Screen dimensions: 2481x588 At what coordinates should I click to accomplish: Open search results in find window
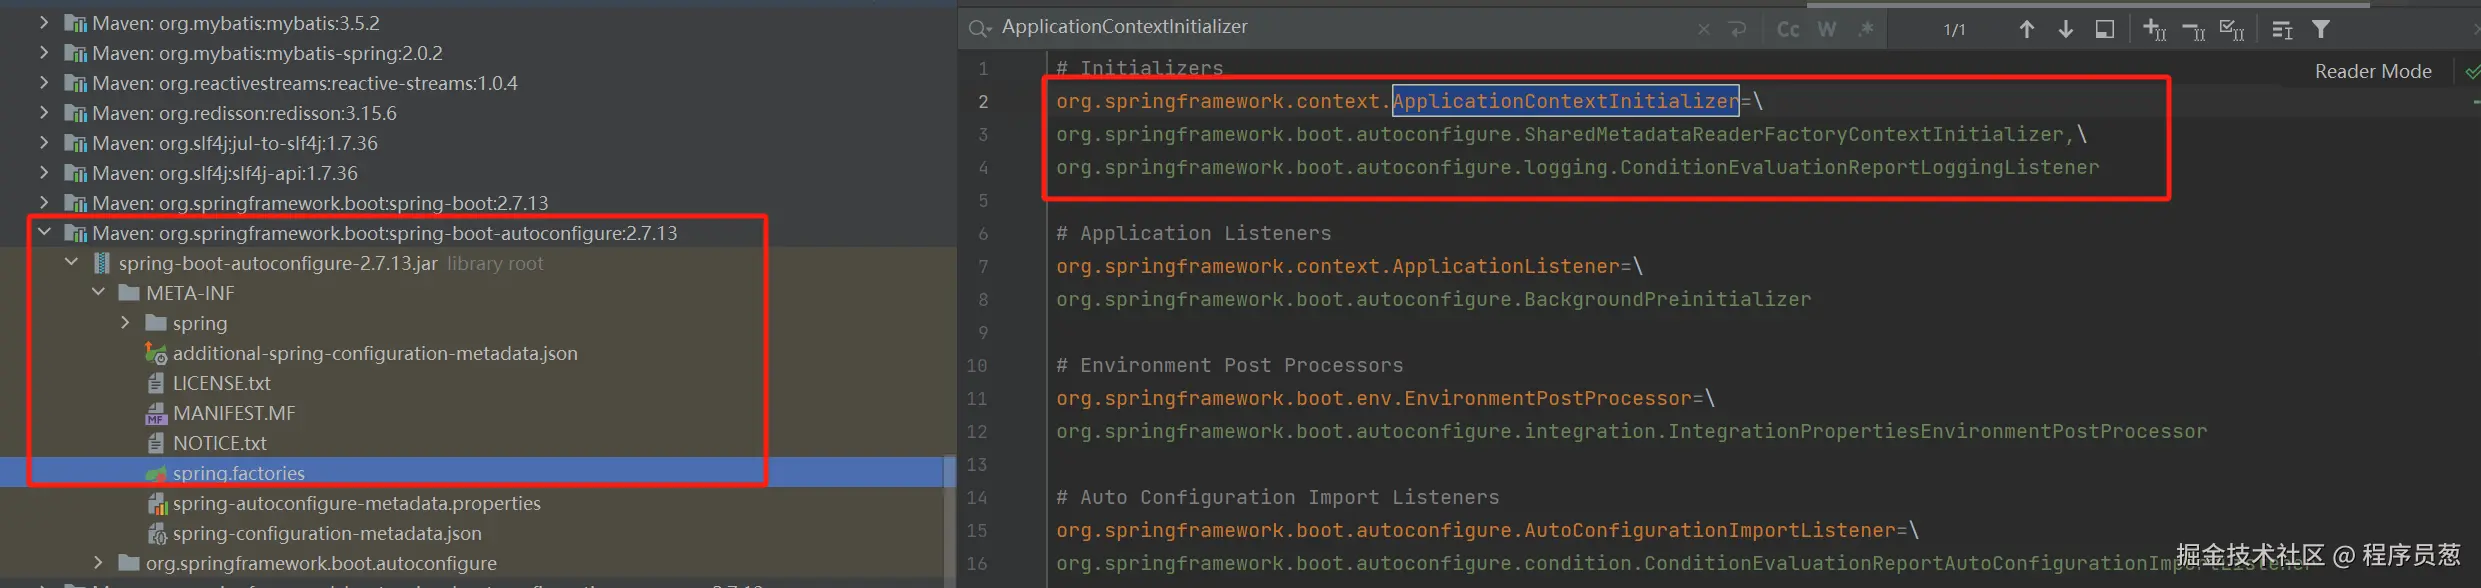2105,29
